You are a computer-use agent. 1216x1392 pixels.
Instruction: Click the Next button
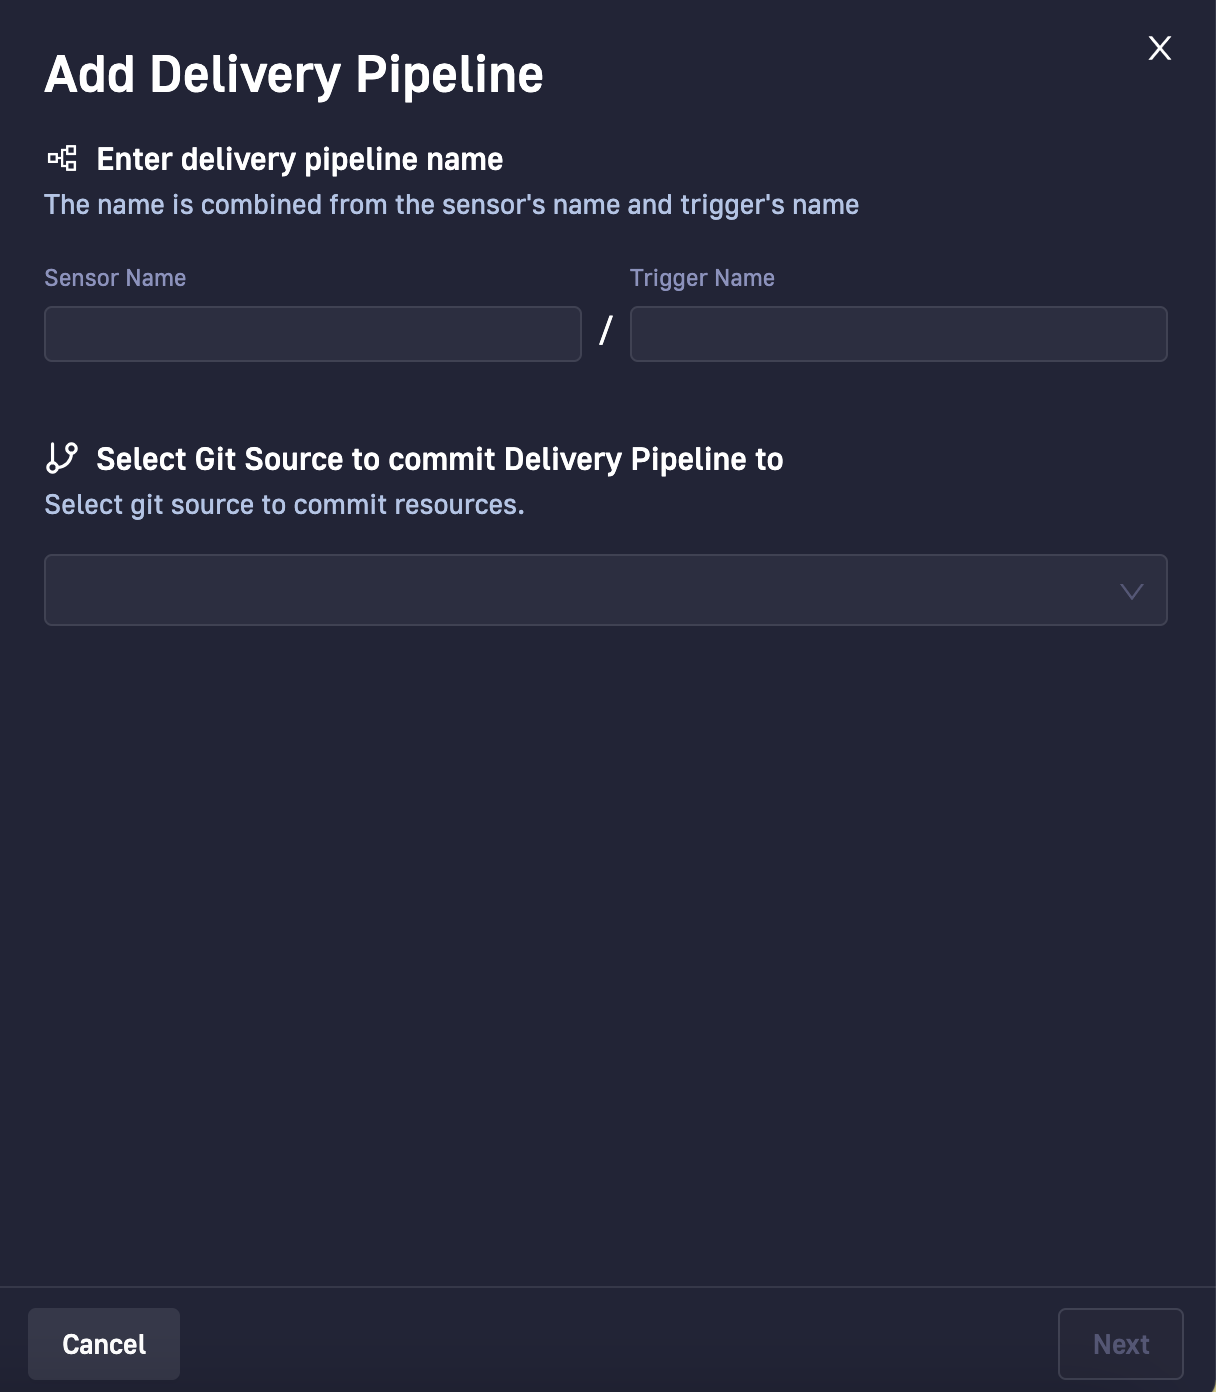point(1121,1344)
